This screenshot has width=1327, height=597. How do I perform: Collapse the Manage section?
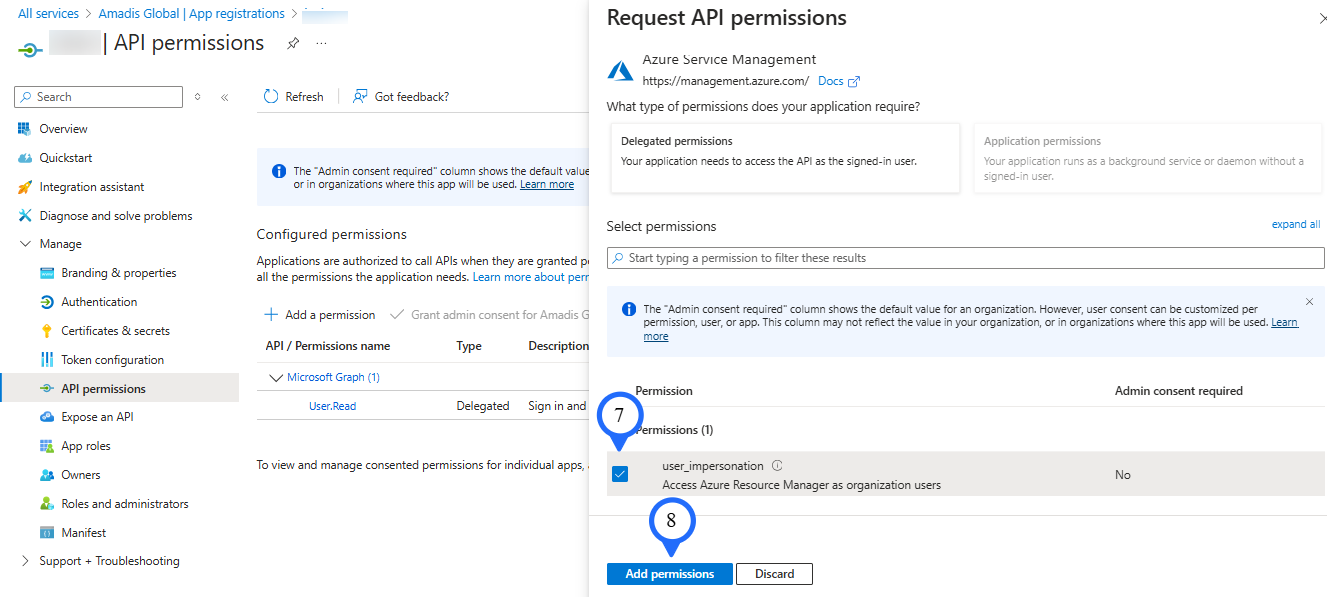pos(25,244)
